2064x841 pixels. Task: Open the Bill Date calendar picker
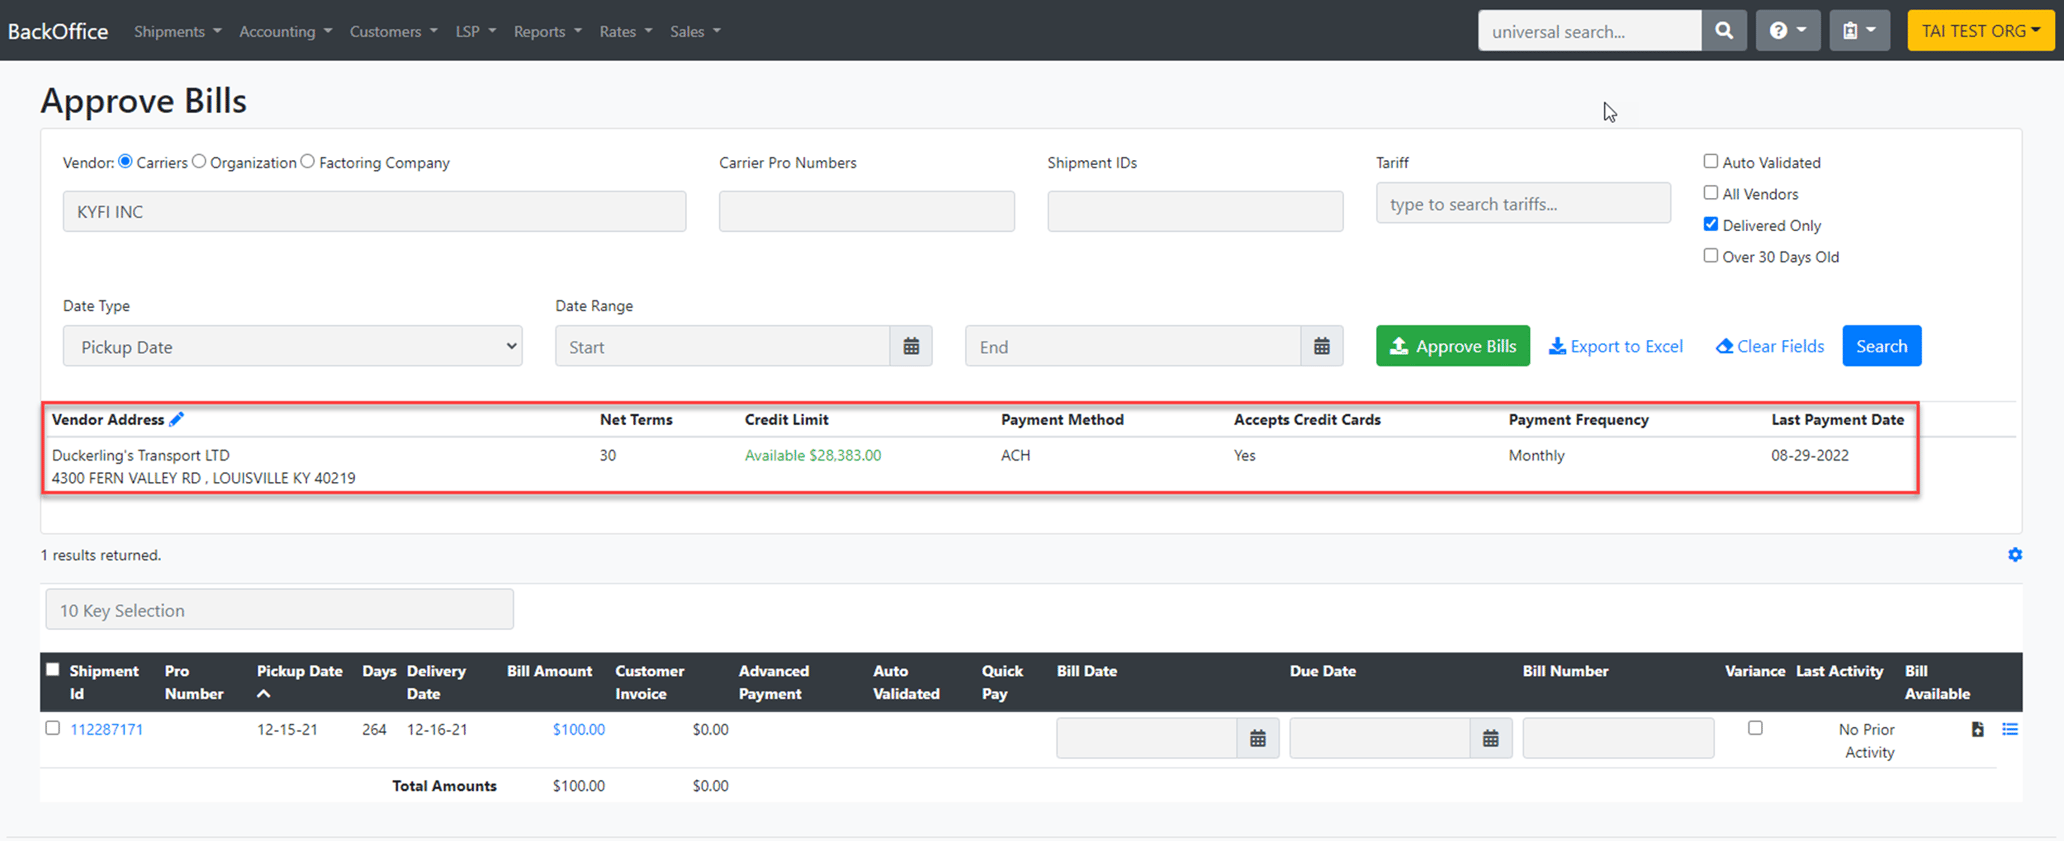pos(1257,739)
